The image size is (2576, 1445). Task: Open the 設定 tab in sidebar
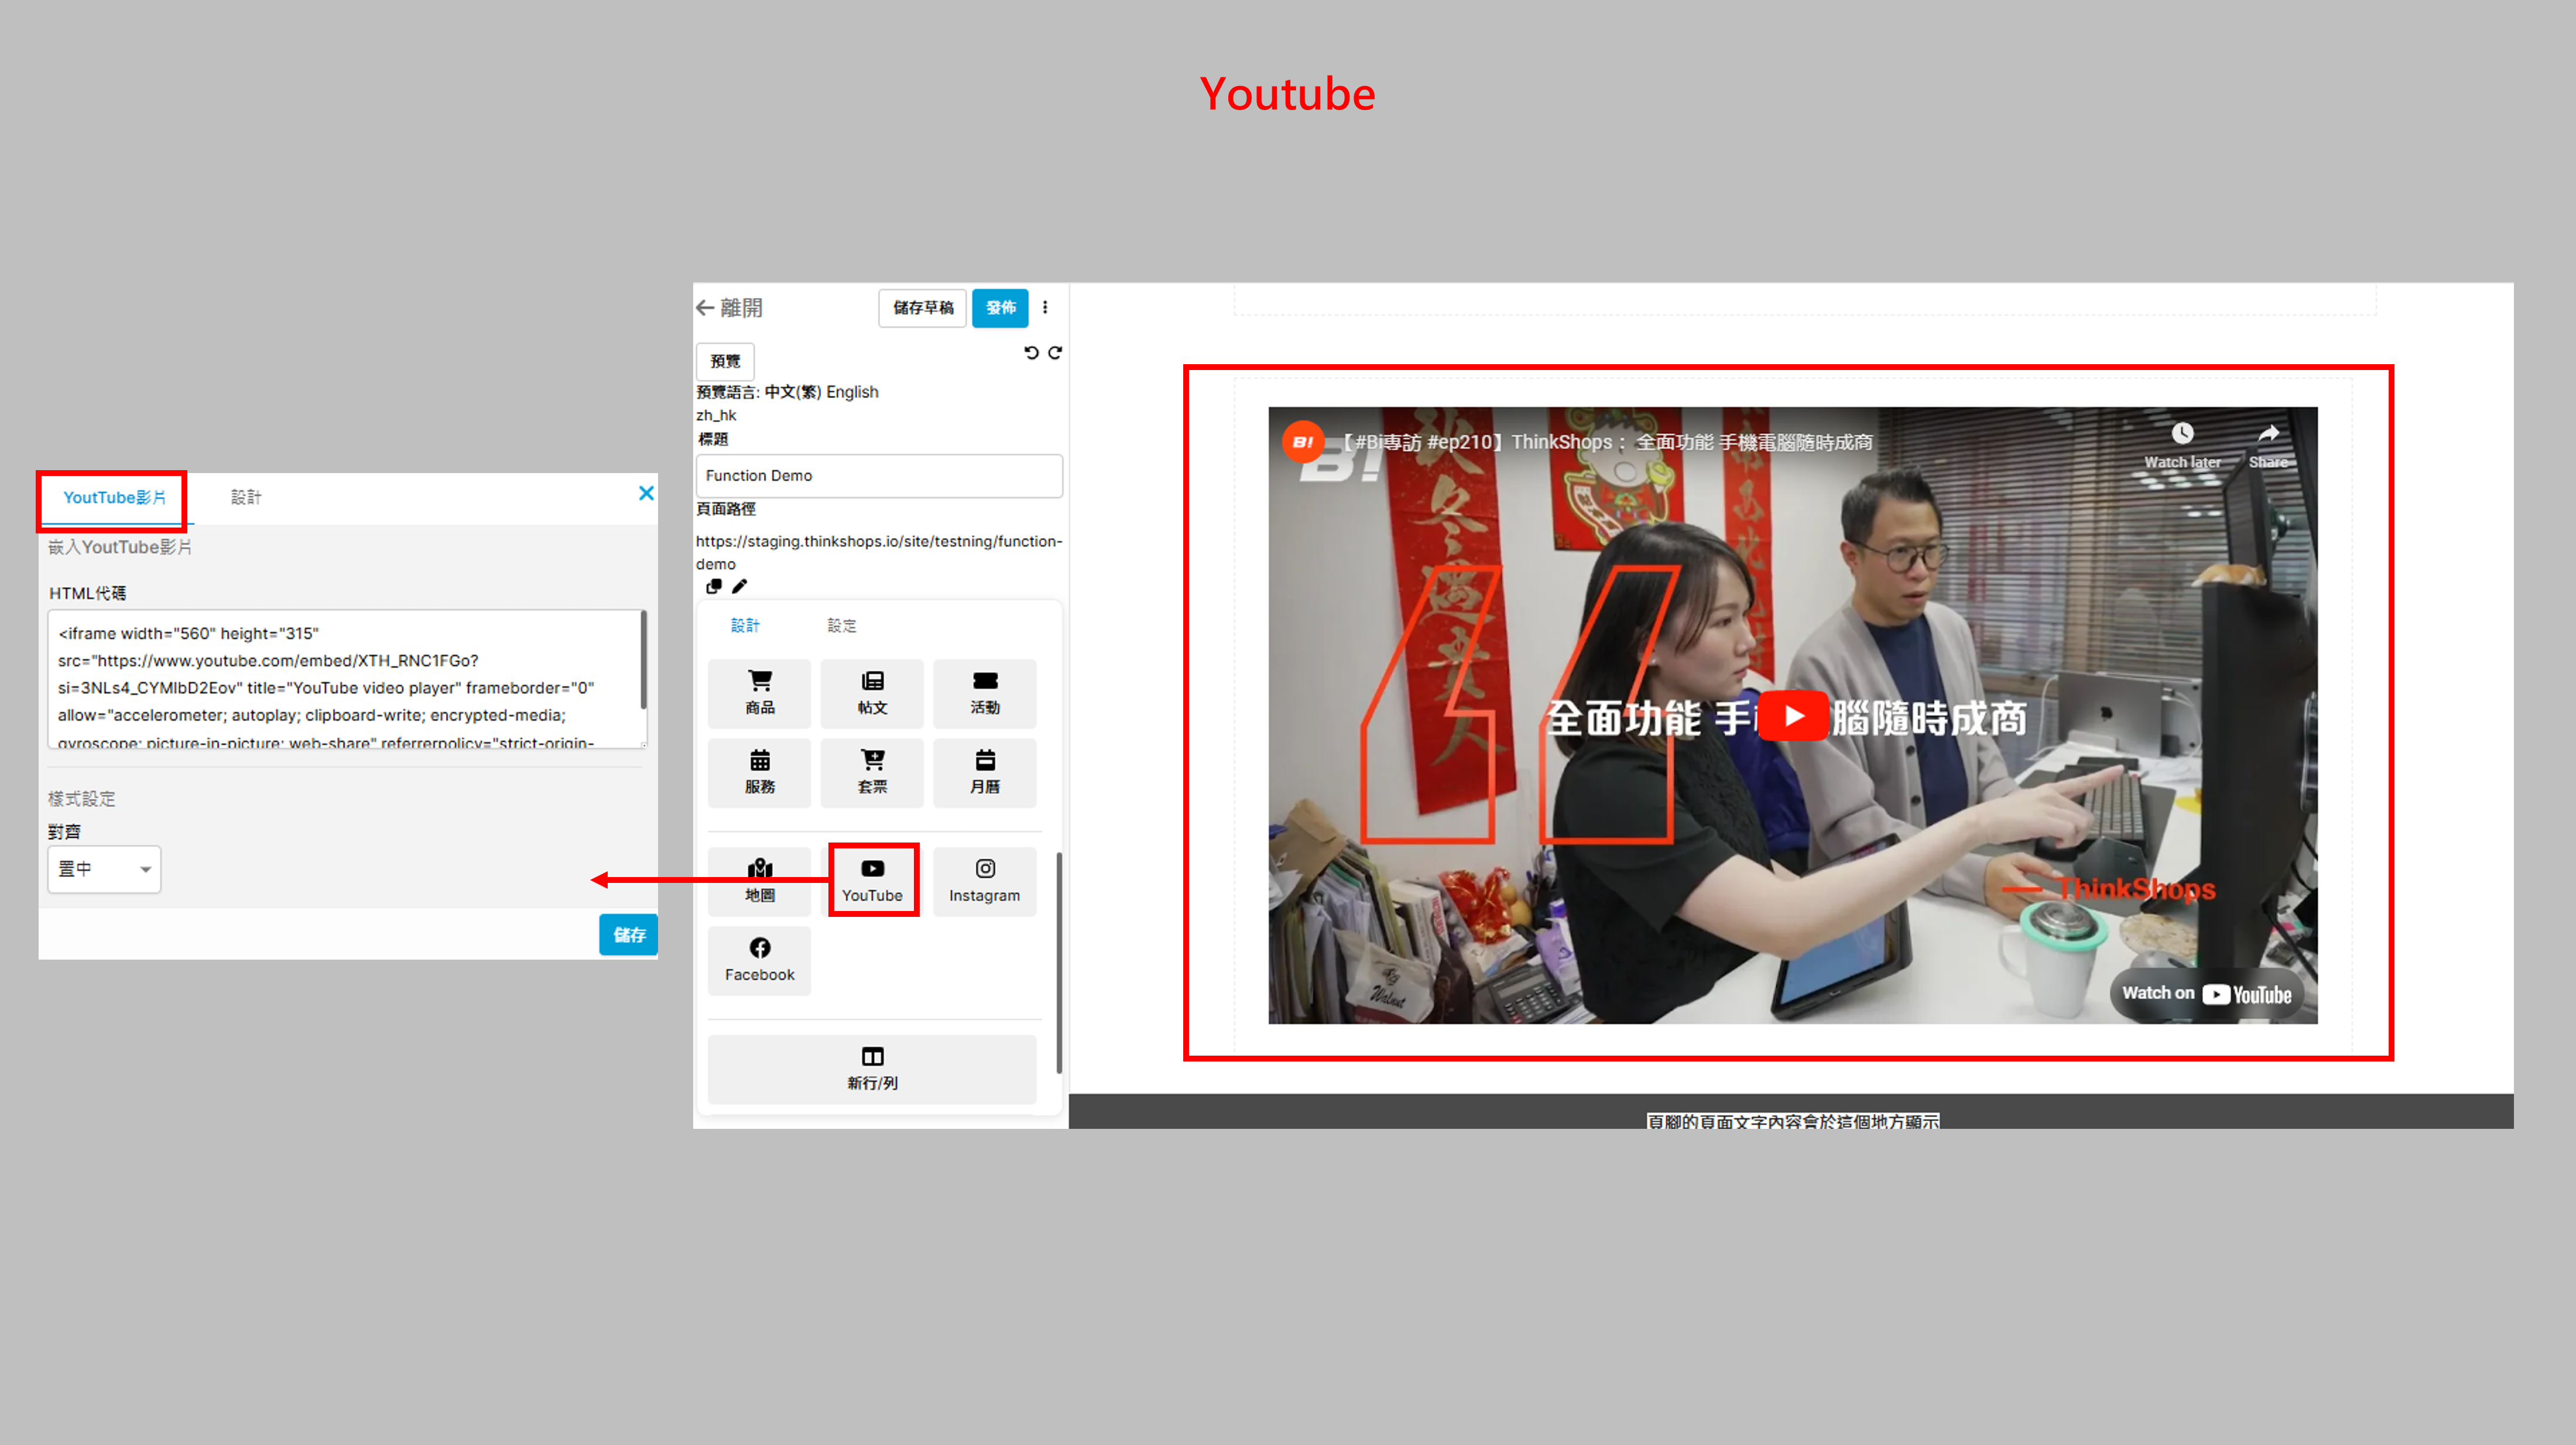[x=841, y=625]
